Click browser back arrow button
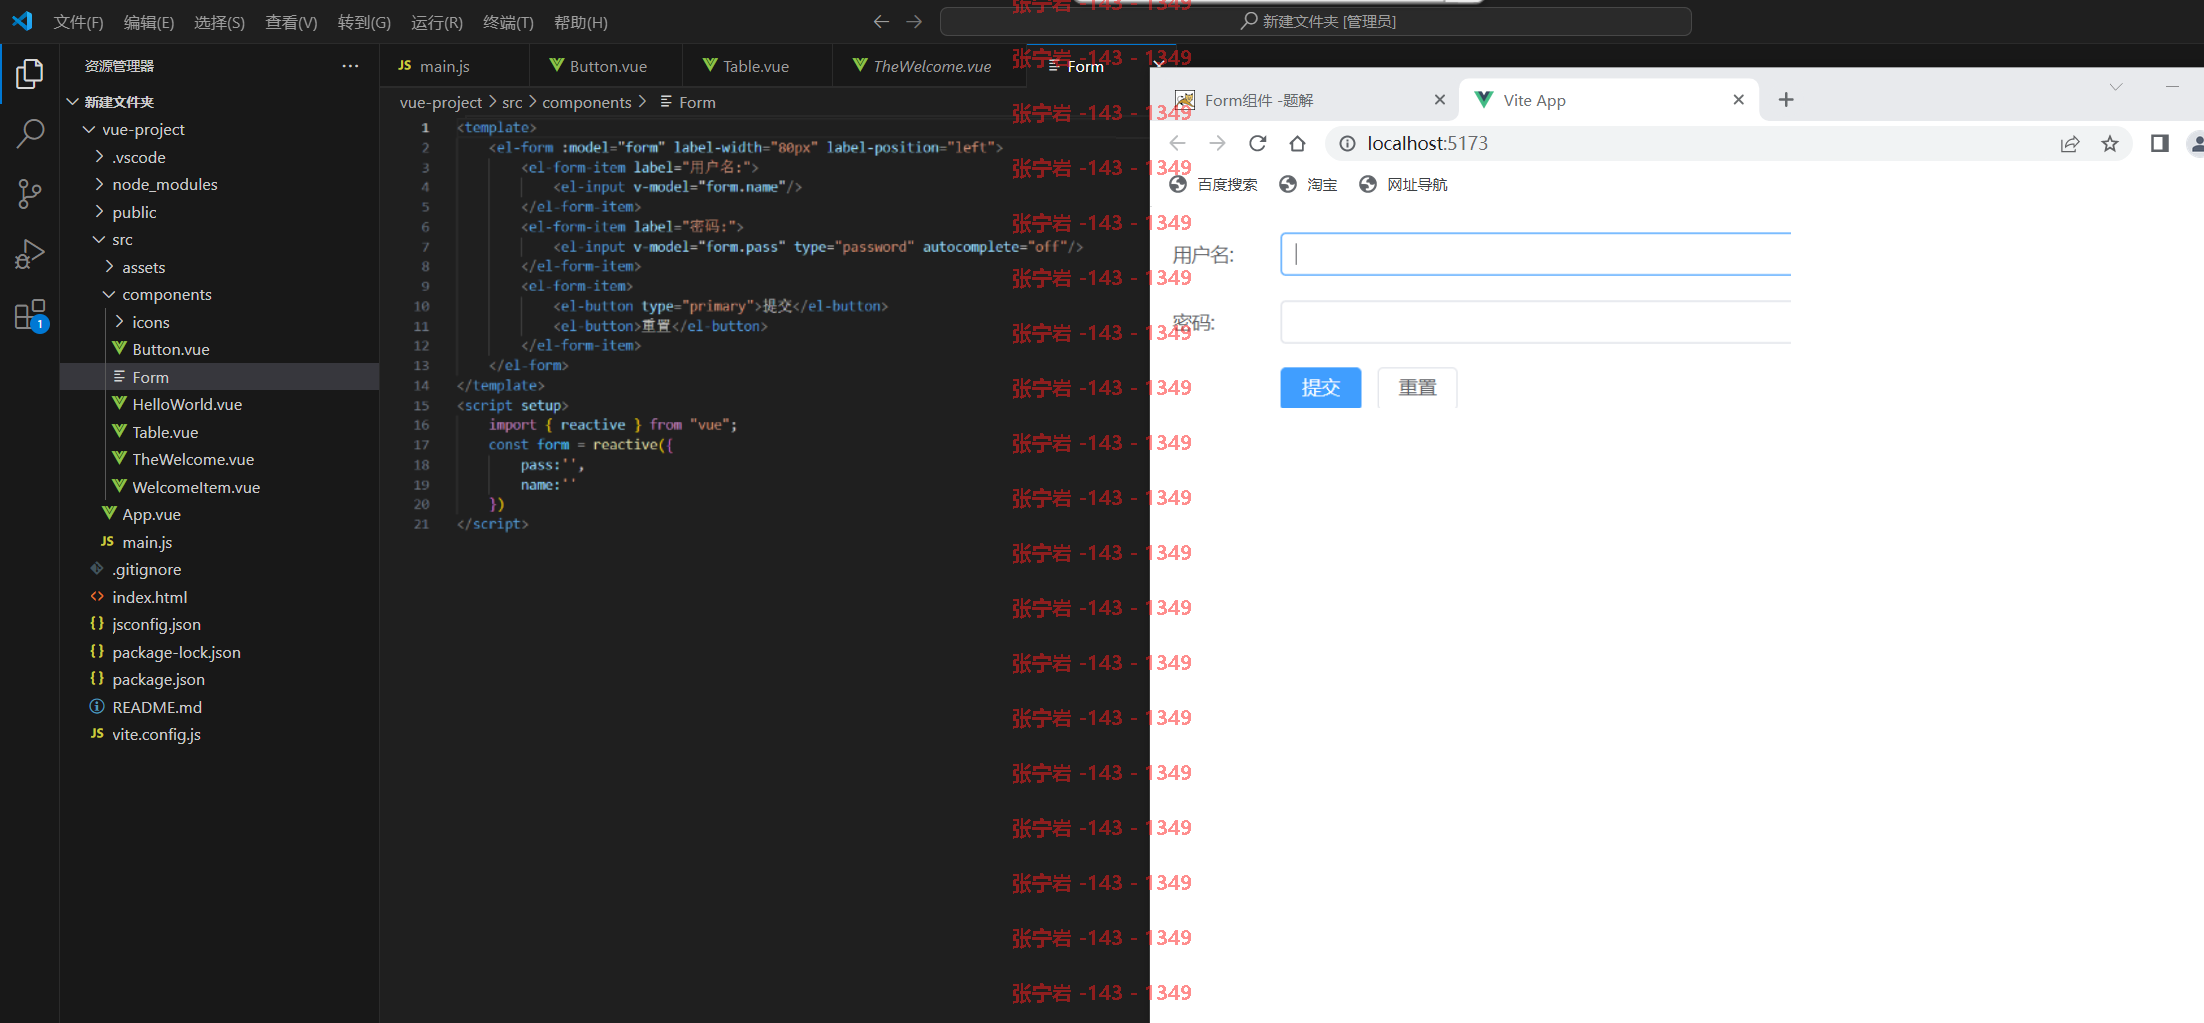This screenshot has height=1023, width=2204. [1177, 144]
